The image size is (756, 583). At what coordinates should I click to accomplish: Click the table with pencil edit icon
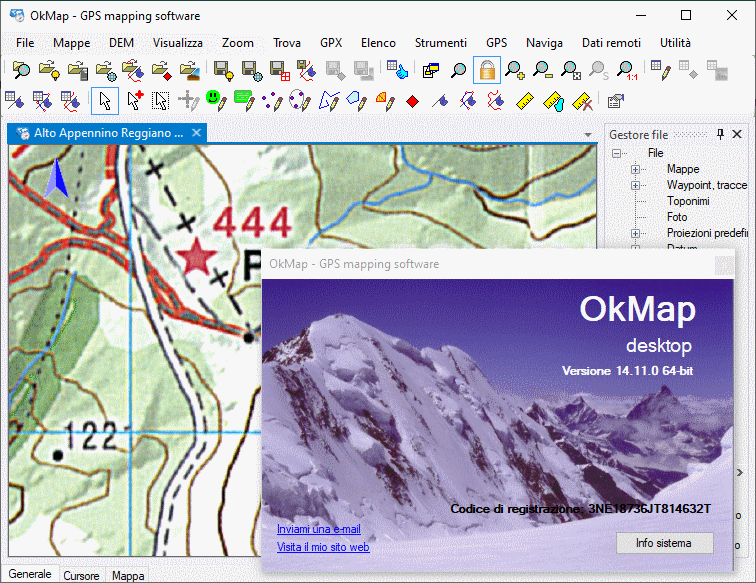coord(661,70)
